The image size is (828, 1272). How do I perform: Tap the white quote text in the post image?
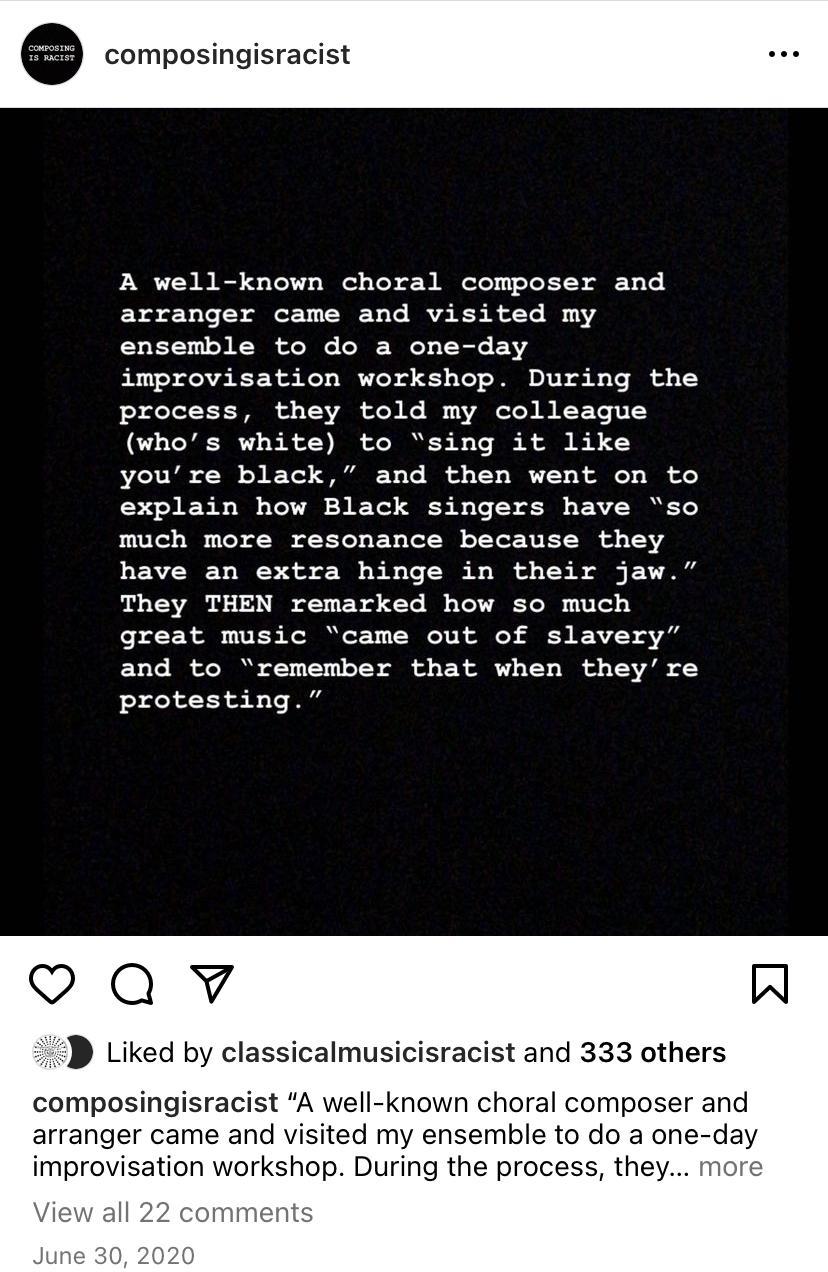(x=408, y=491)
